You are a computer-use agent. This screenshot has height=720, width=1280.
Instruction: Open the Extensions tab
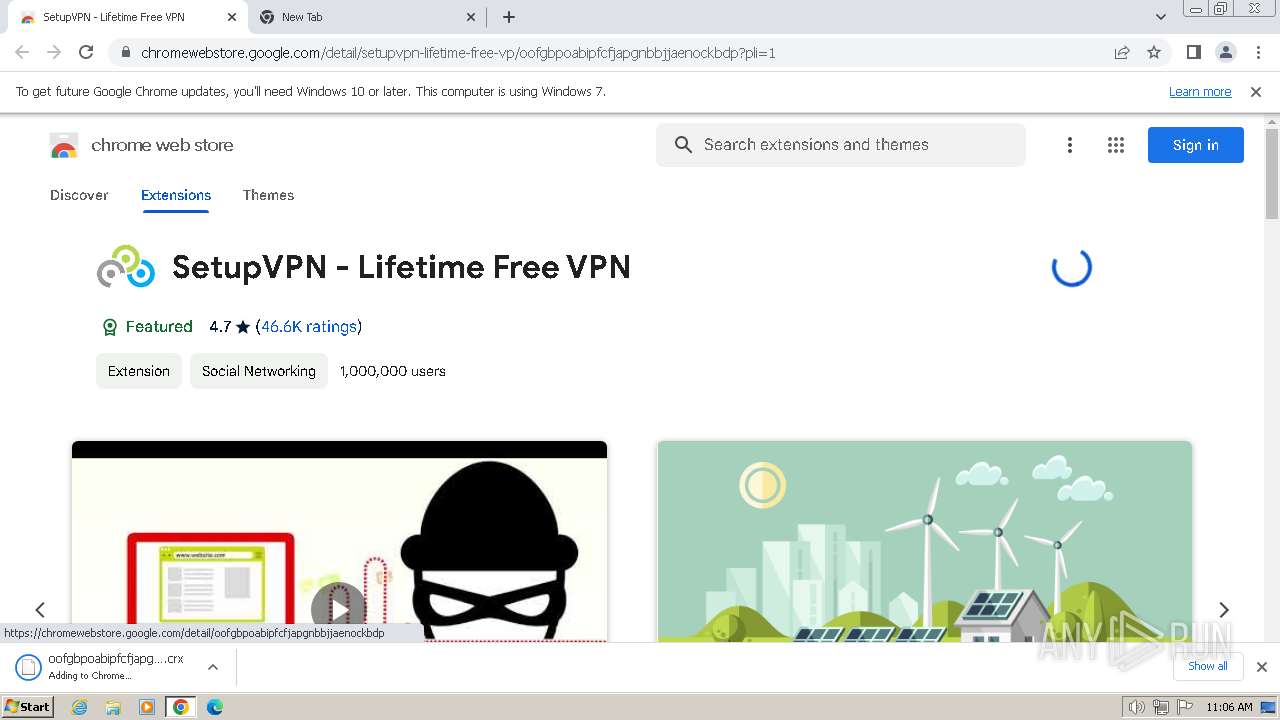pyautogui.click(x=176, y=195)
